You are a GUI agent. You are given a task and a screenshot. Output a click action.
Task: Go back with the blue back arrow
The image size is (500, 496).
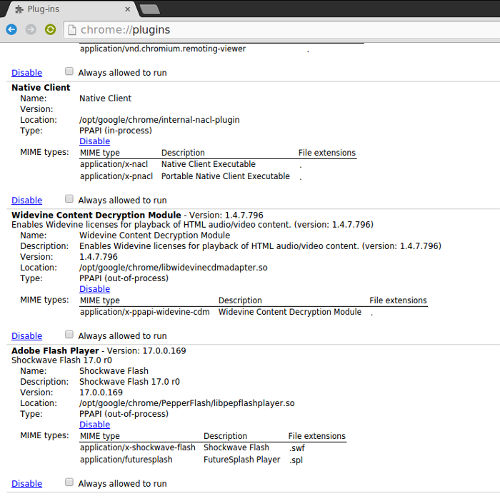pyautogui.click(x=12, y=30)
